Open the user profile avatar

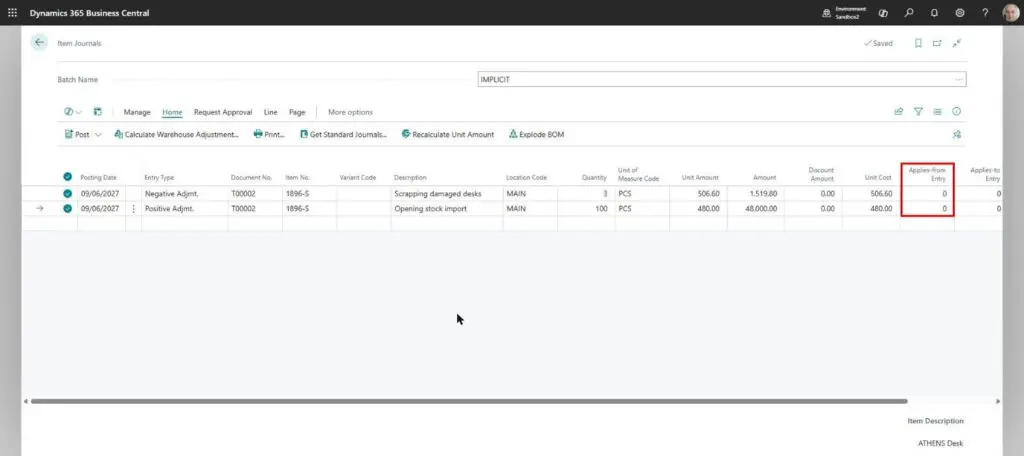point(1010,12)
